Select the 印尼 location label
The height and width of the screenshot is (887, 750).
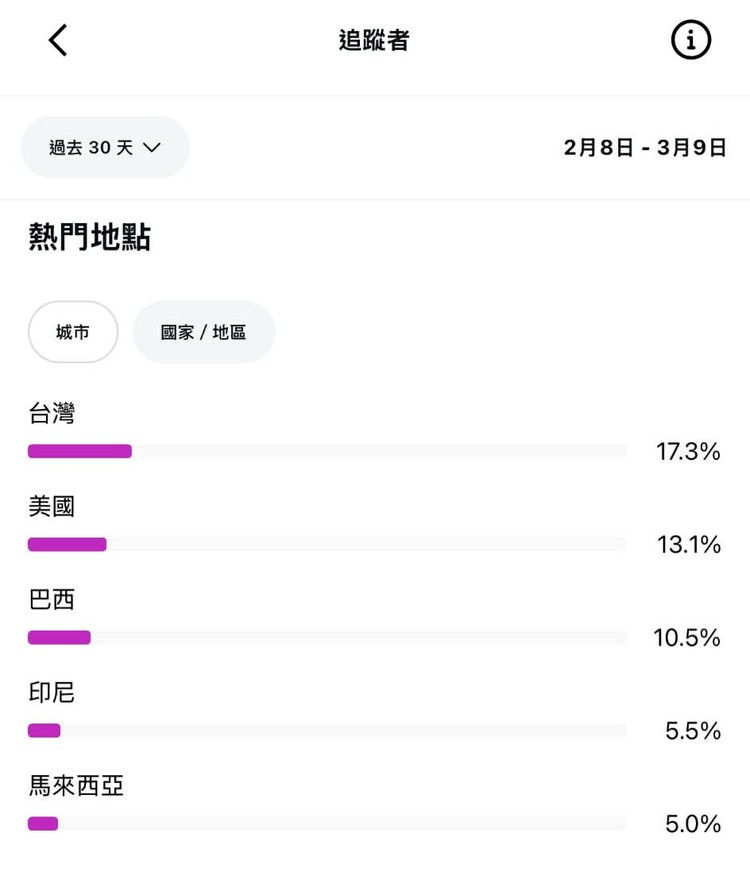coord(51,692)
